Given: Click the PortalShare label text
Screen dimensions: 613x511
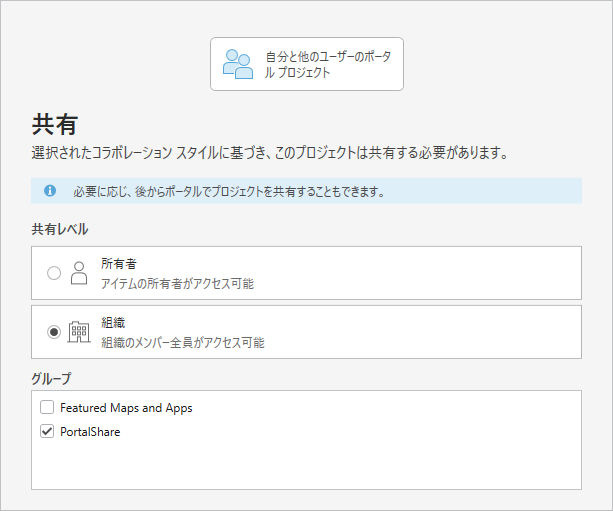Looking at the screenshot, I should (x=90, y=432).
